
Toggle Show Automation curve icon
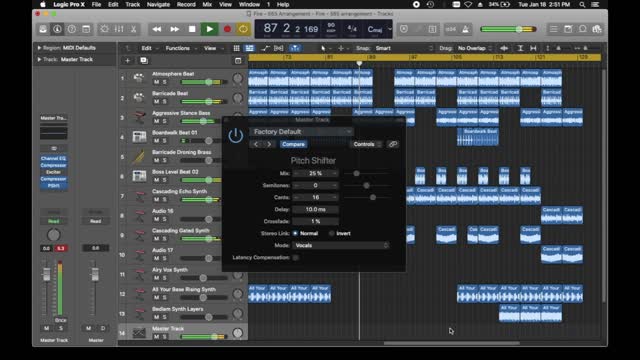point(265,48)
